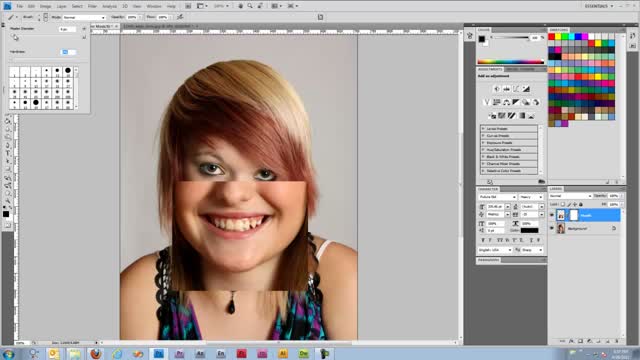Open Illustrator from the Windows taskbar
The width and height of the screenshot is (640, 360).
point(283,353)
